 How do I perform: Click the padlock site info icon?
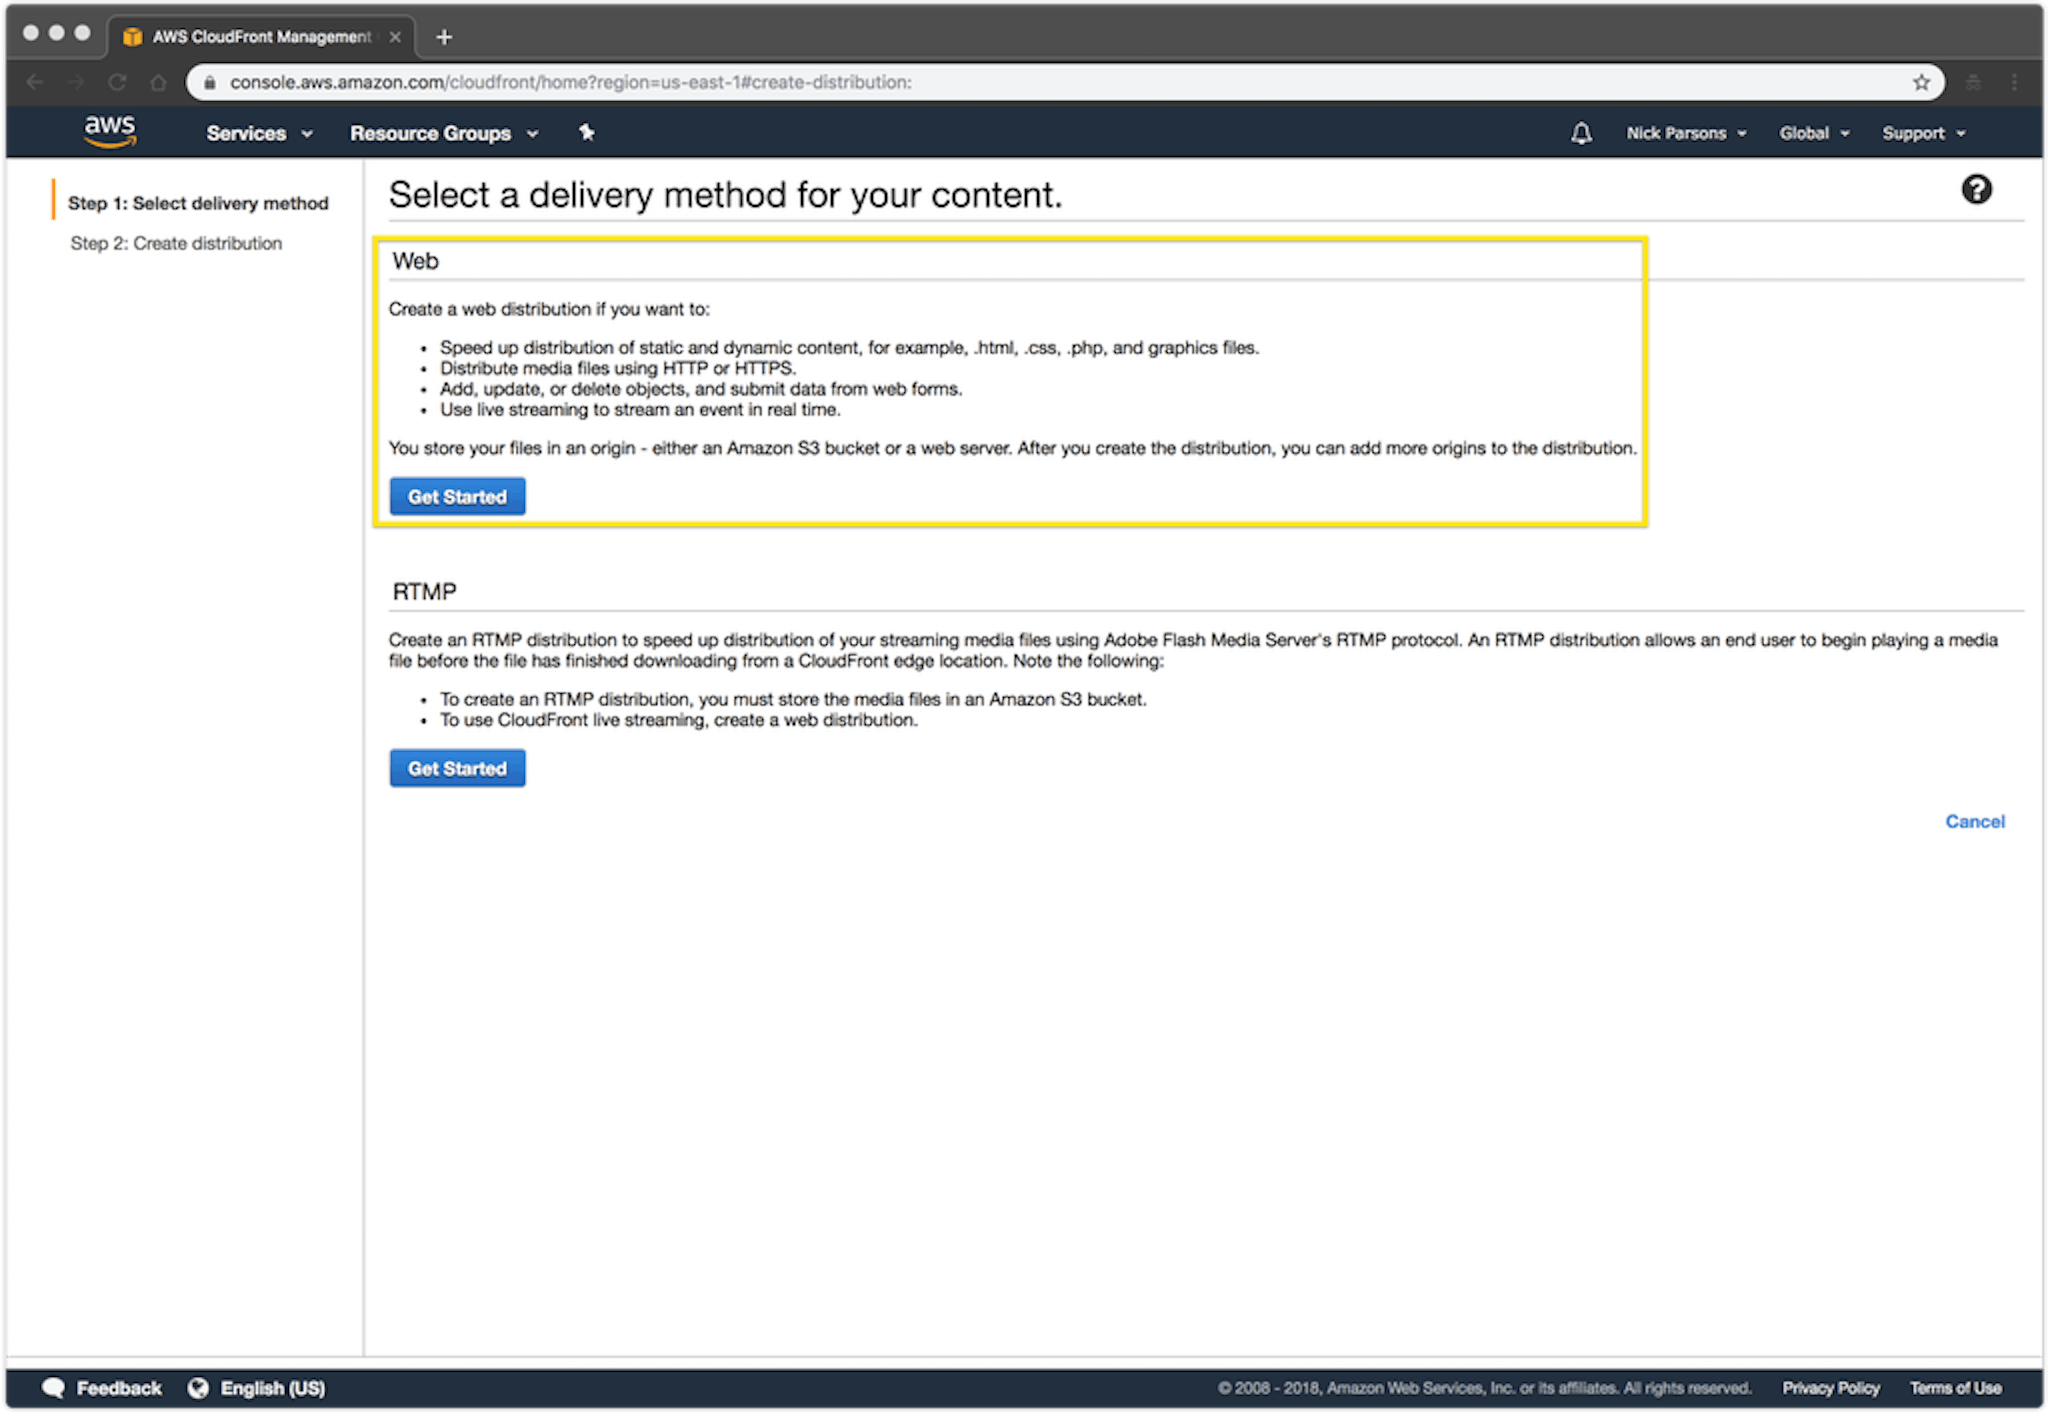pyautogui.click(x=209, y=83)
